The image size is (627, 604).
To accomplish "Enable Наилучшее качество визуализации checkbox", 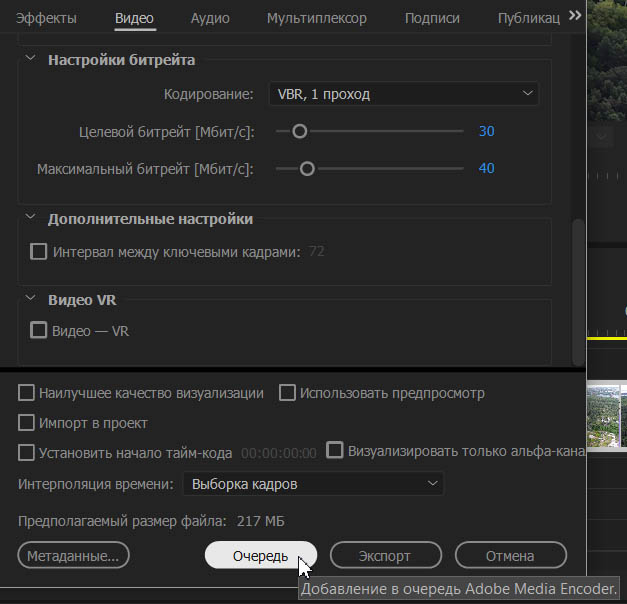I will point(27,393).
